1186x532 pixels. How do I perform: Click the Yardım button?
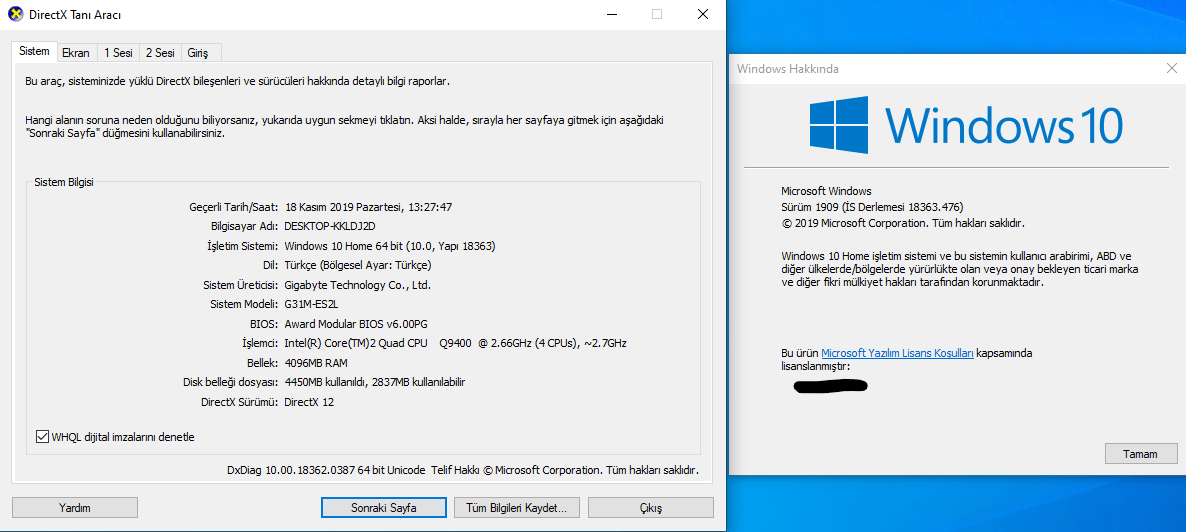coord(75,508)
